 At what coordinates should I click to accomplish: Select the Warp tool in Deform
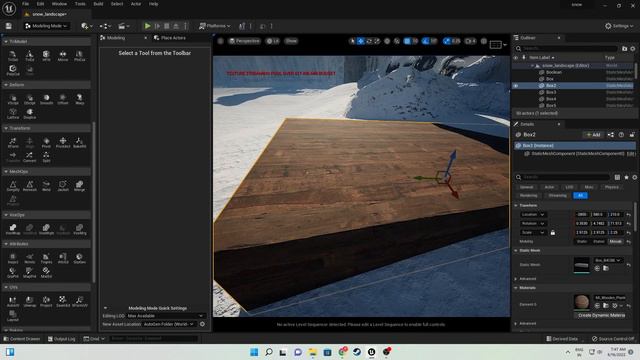pos(80,100)
